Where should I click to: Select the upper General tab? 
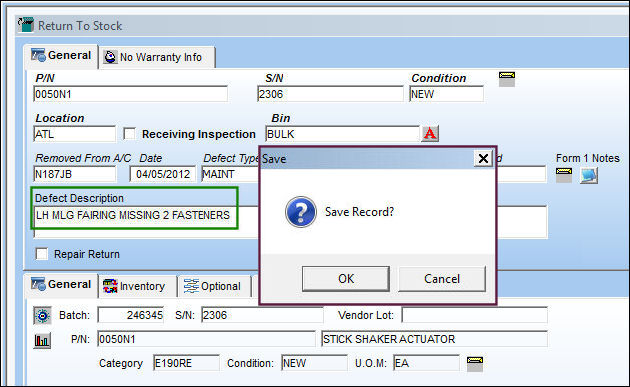(61, 56)
